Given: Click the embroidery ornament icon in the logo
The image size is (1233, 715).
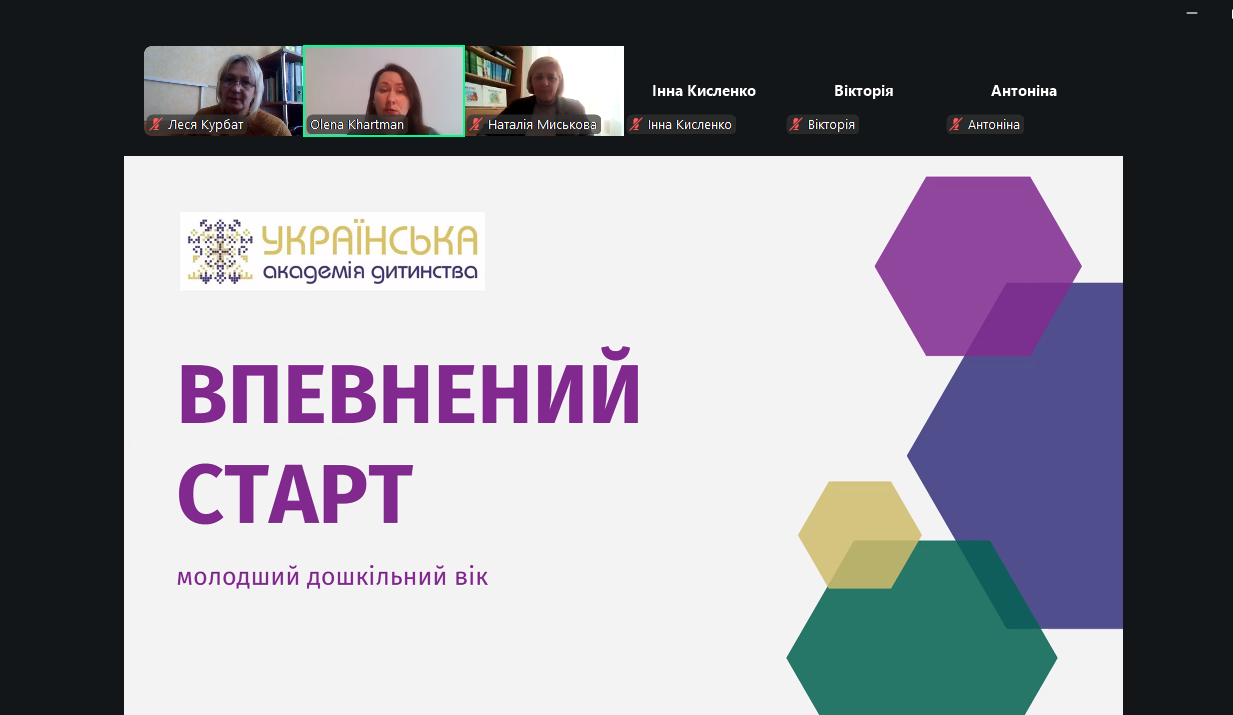Looking at the screenshot, I should [x=221, y=251].
